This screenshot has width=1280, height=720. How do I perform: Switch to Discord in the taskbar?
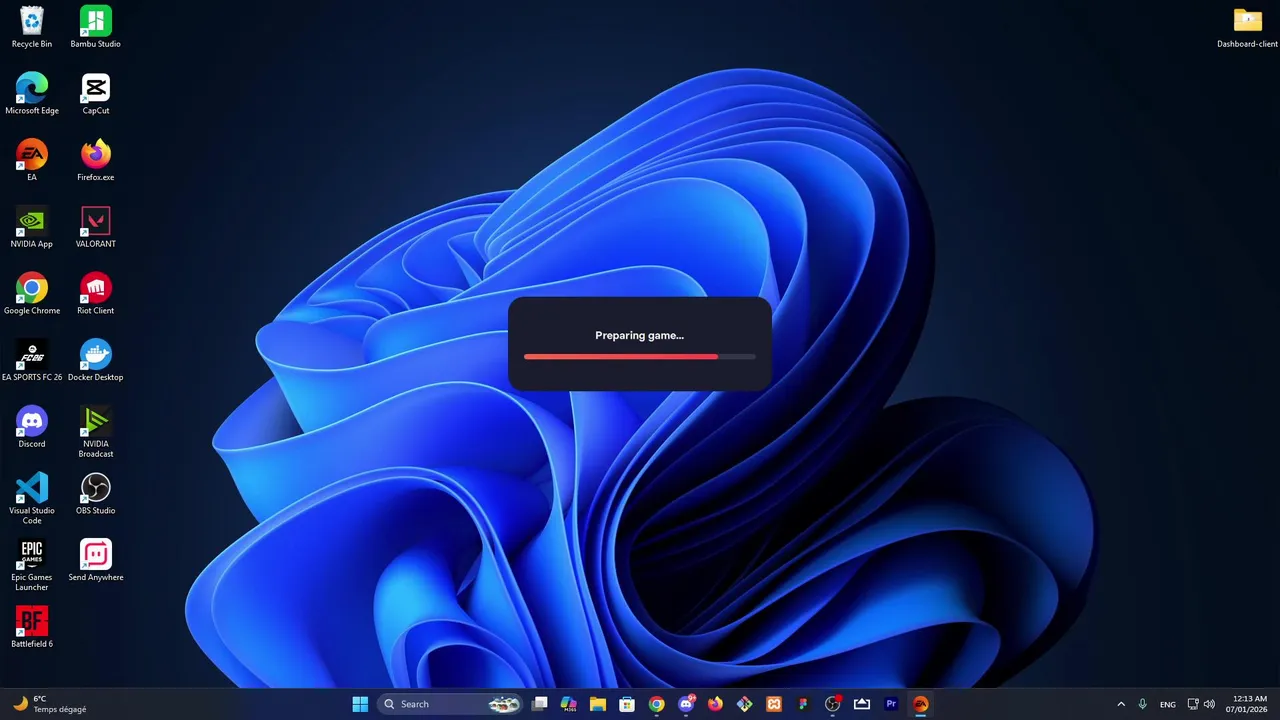coord(686,704)
